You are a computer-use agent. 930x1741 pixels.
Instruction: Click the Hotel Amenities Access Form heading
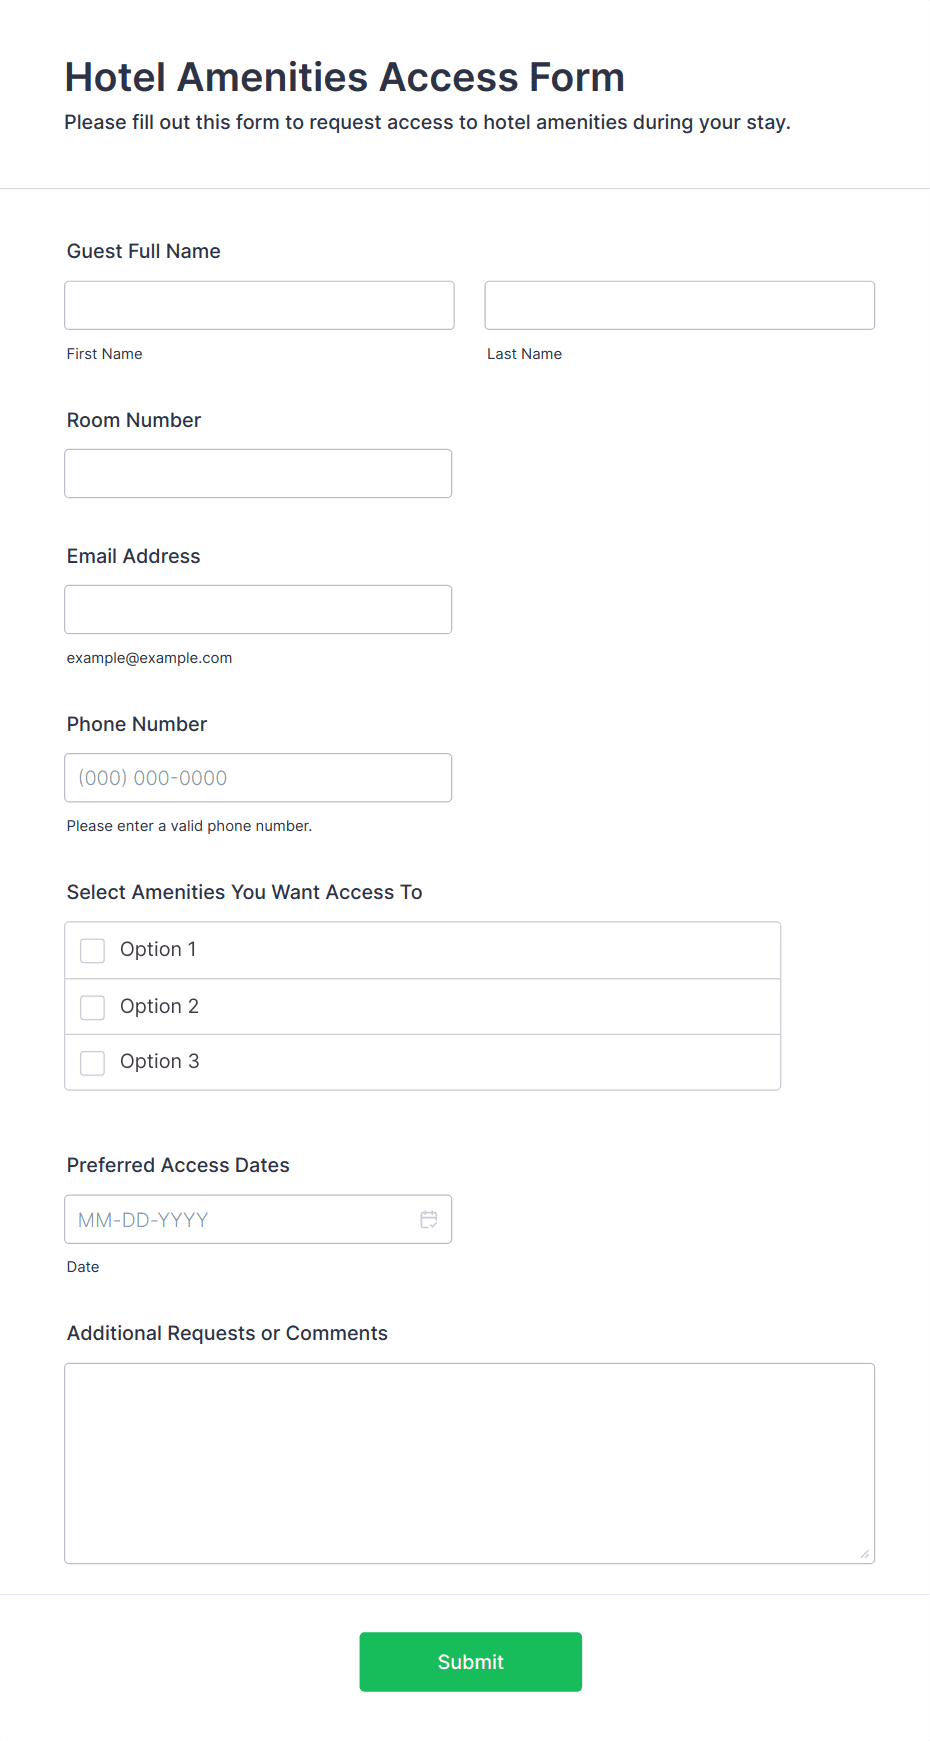[345, 77]
